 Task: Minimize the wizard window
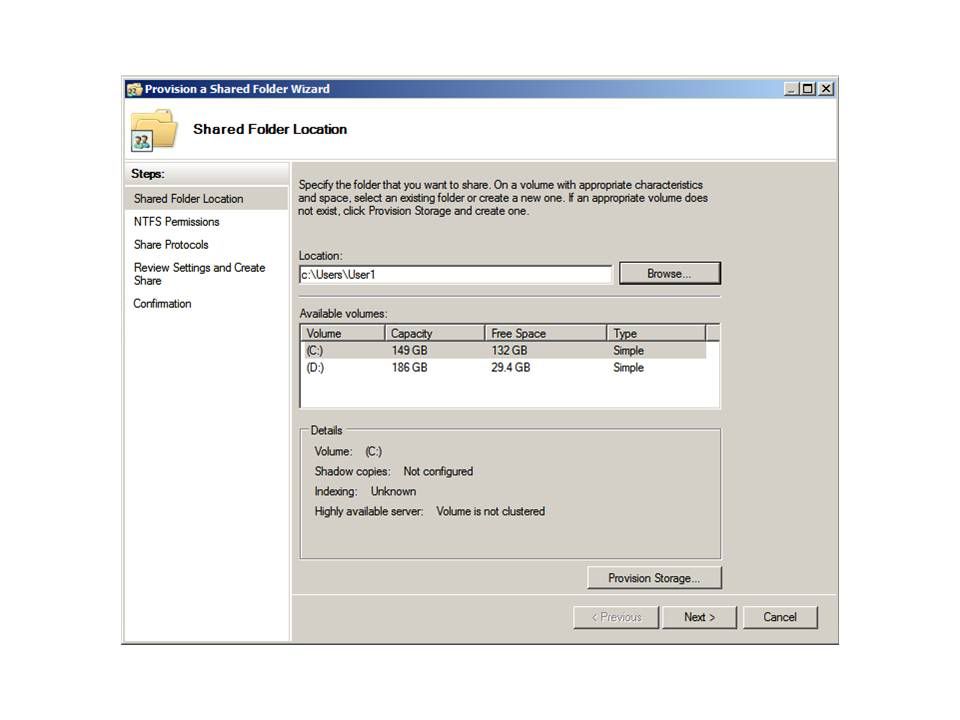[x=793, y=89]
